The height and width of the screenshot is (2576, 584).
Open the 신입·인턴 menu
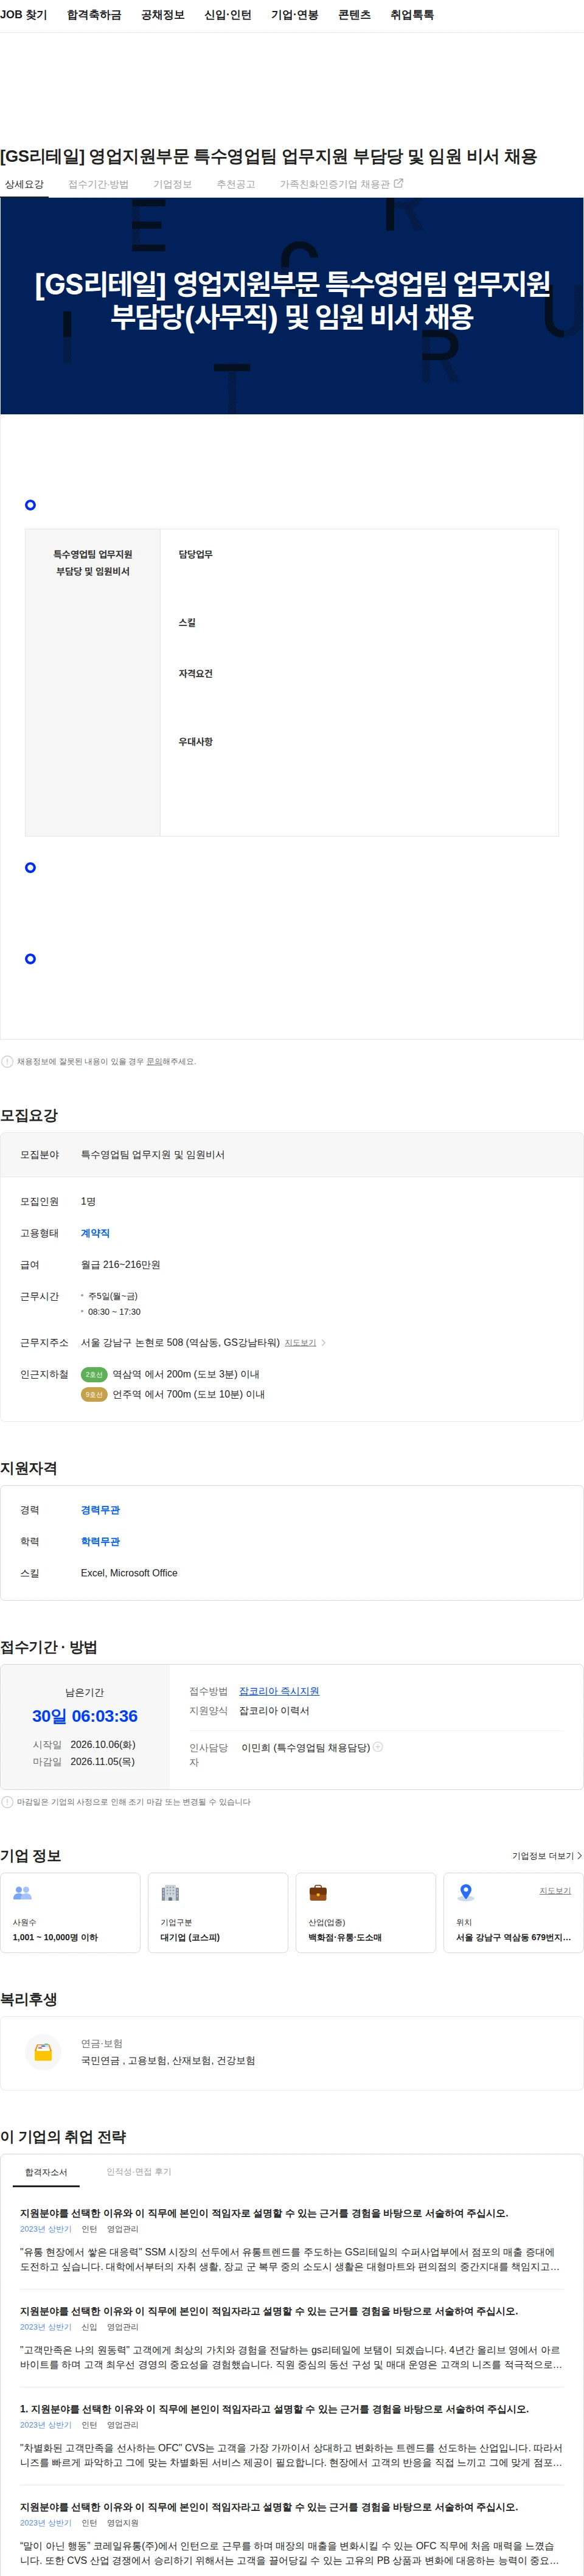pos(228,15)
